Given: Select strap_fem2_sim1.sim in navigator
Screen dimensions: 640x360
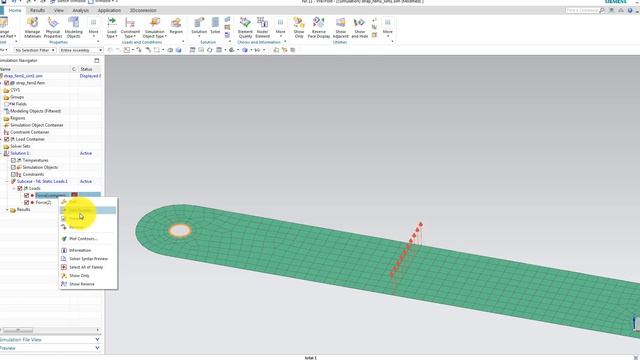Looking at the screenshot, I should coord(23,76).
